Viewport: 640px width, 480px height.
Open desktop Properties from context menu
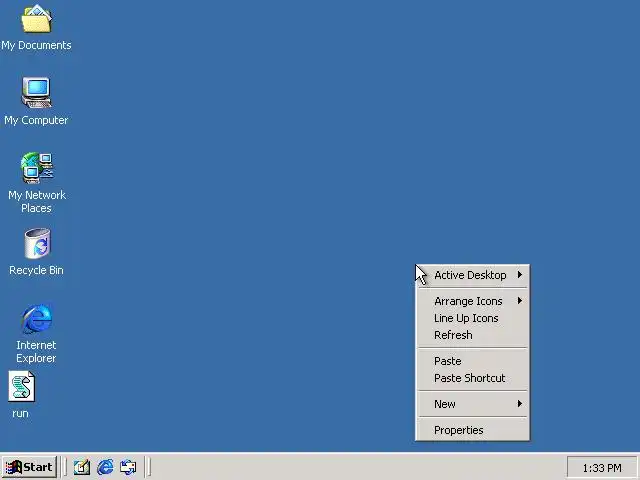click(473, 430)
